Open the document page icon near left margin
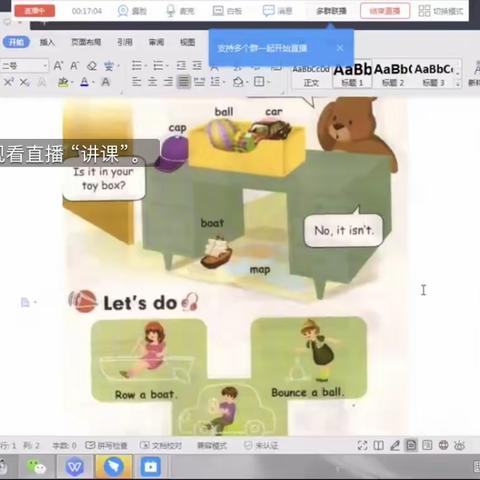The image size is (480, 480). click(25, 302)
